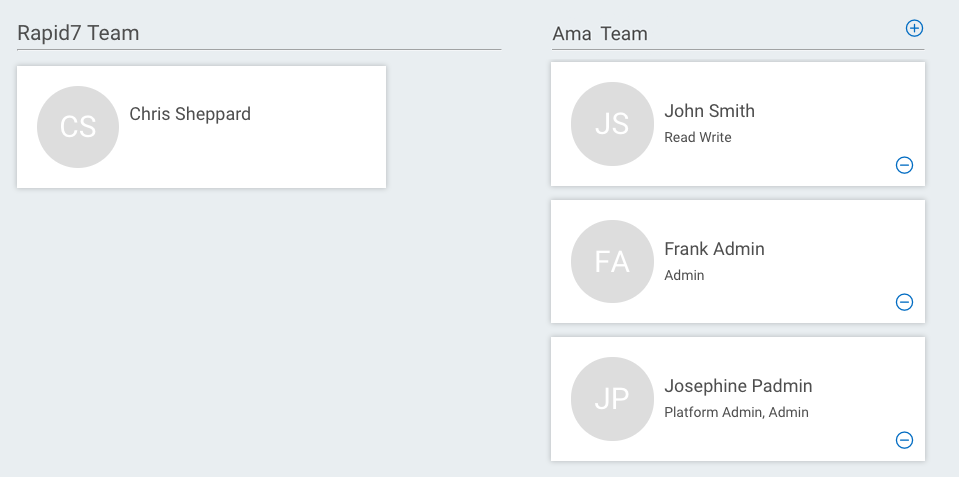Select the FA avatar circle
This screenshot has height=477, width=959.
(x=612, y=261)
